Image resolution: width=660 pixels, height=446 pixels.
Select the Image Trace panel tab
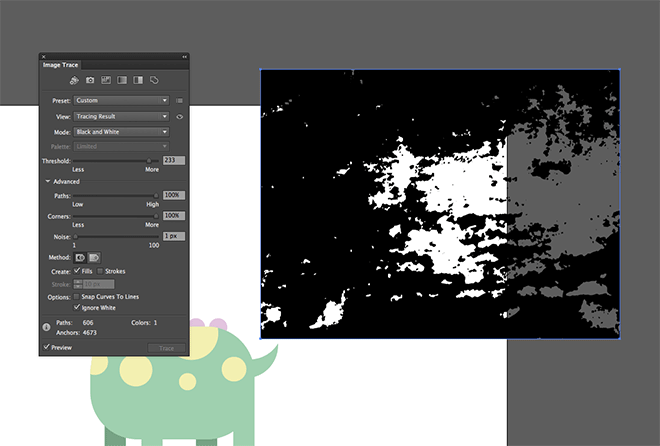pyautogui.click(x=61, y=65)
